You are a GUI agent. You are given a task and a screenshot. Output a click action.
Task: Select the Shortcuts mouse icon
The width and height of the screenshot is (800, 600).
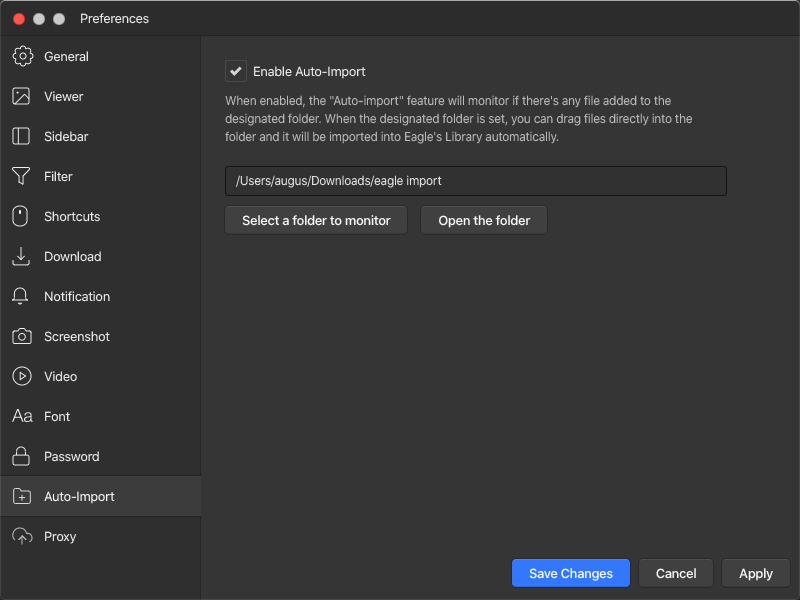(20, 216)
